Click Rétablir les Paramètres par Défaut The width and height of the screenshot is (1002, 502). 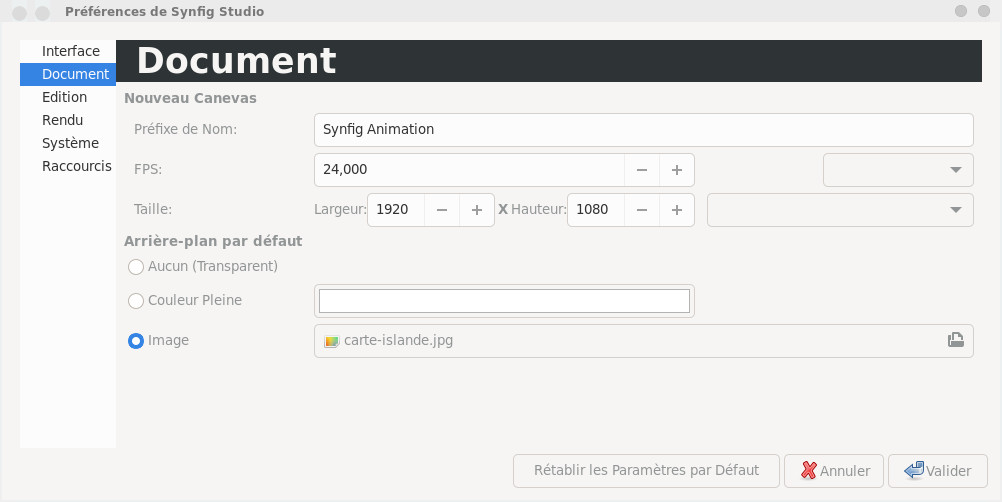click(645, 470)
